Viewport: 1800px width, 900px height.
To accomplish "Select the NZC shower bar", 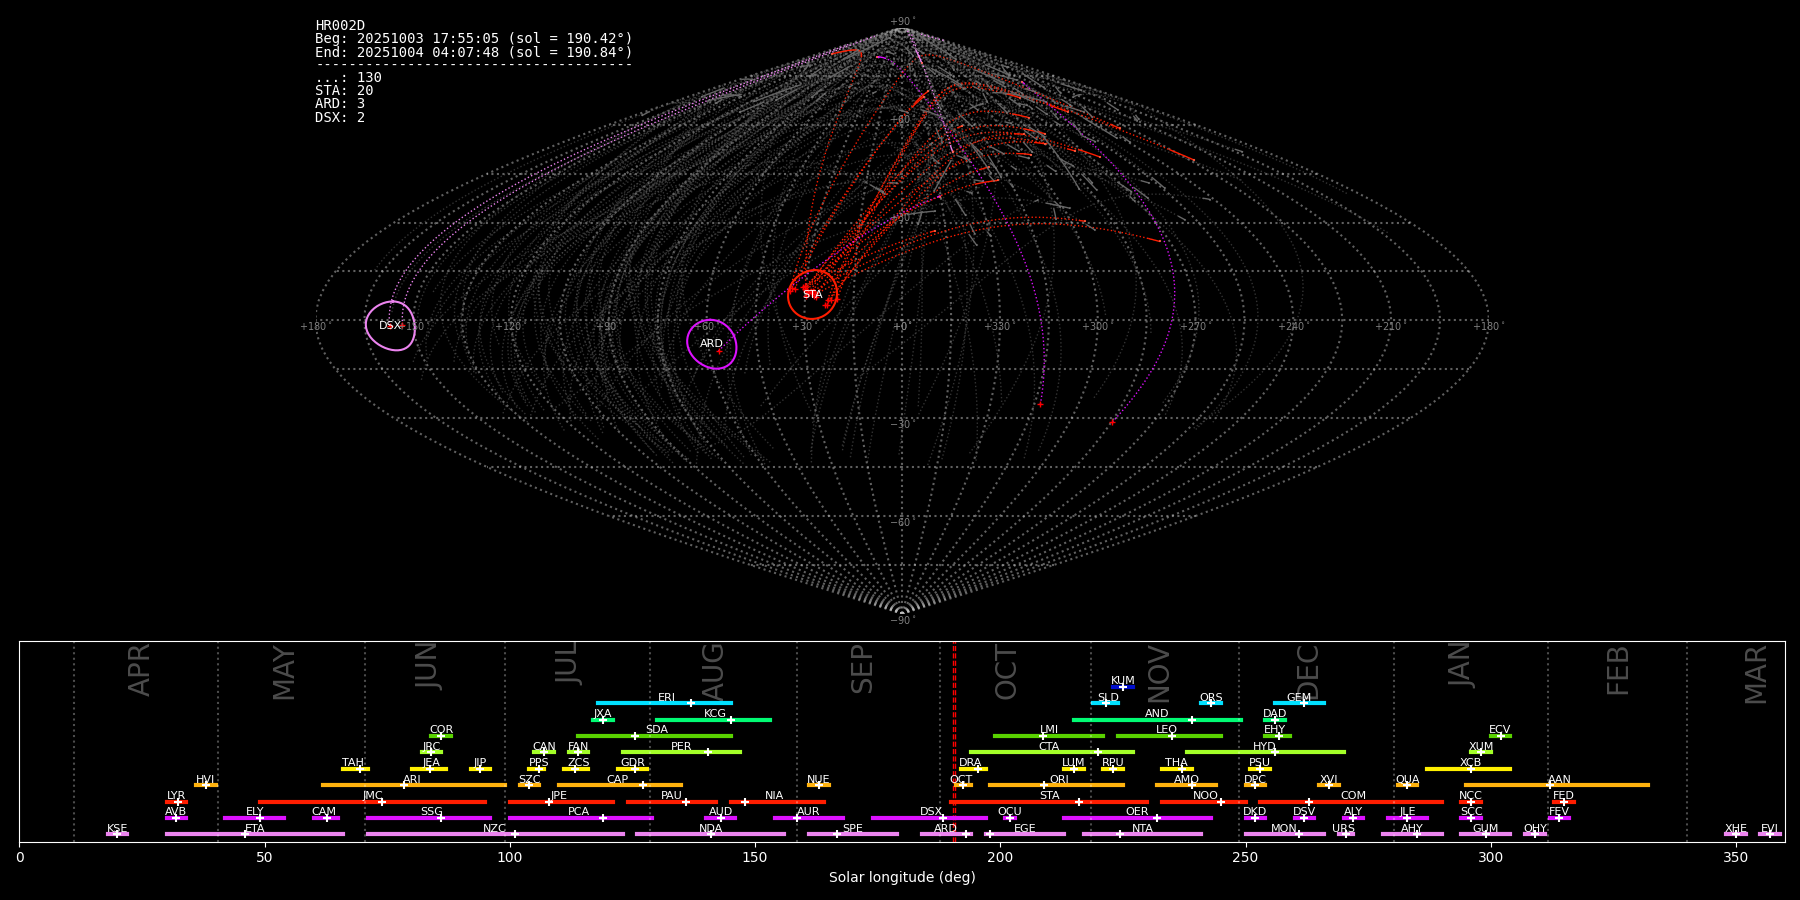I will click(495, 834).
